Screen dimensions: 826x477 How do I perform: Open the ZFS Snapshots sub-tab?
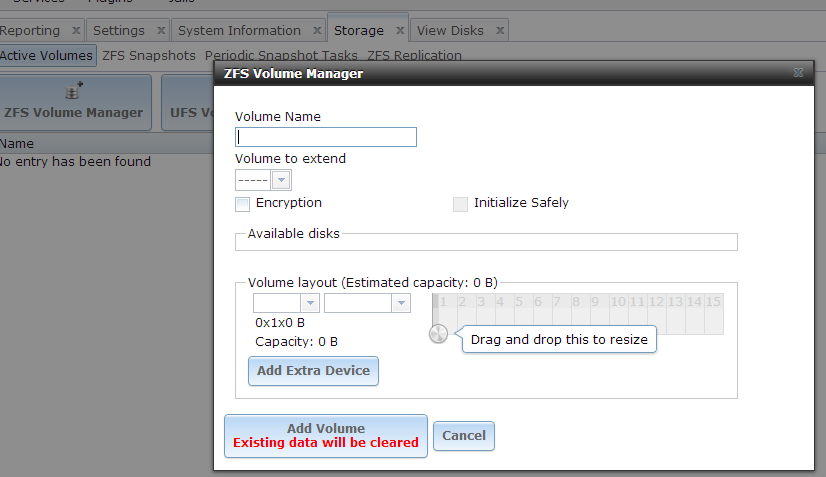(149, 55)
